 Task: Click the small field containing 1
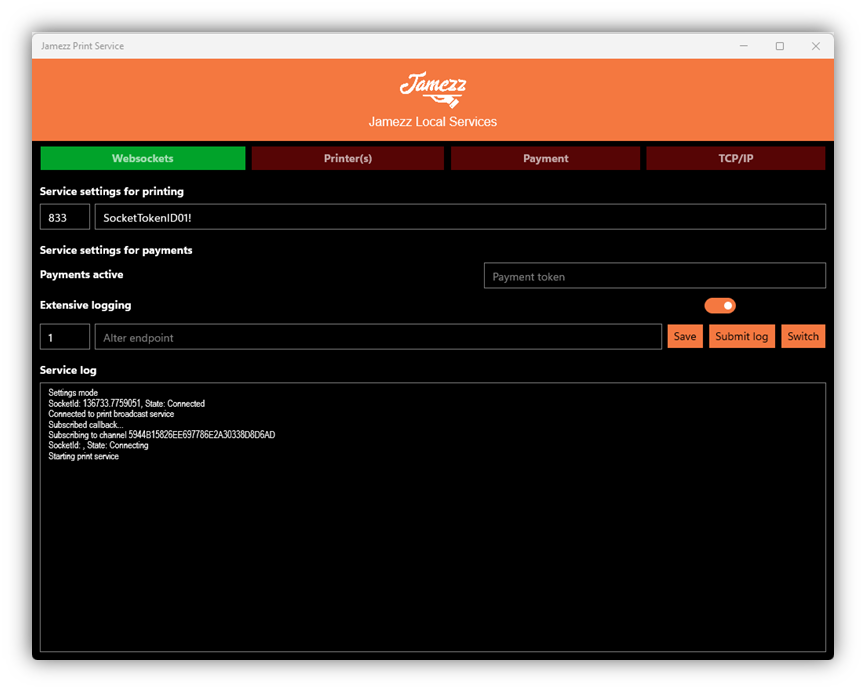(65, 337)
